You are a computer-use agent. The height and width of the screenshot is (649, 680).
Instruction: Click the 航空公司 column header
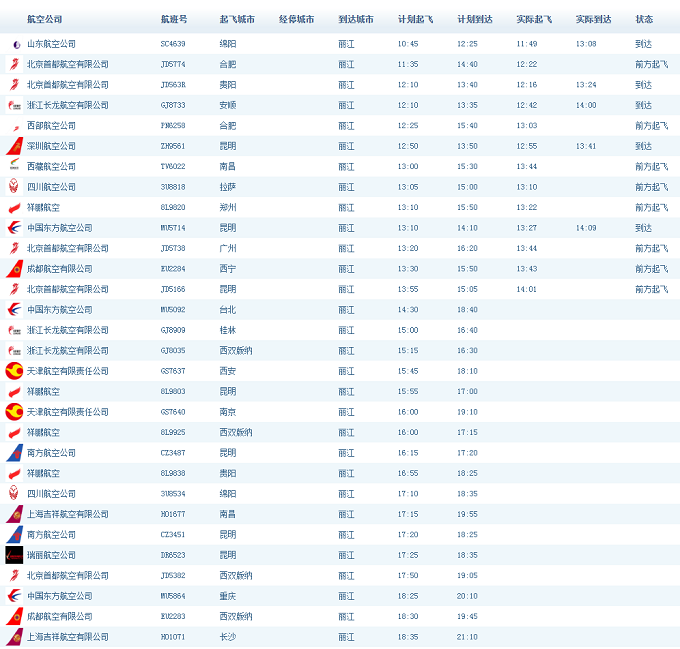[x=44, y=19]
